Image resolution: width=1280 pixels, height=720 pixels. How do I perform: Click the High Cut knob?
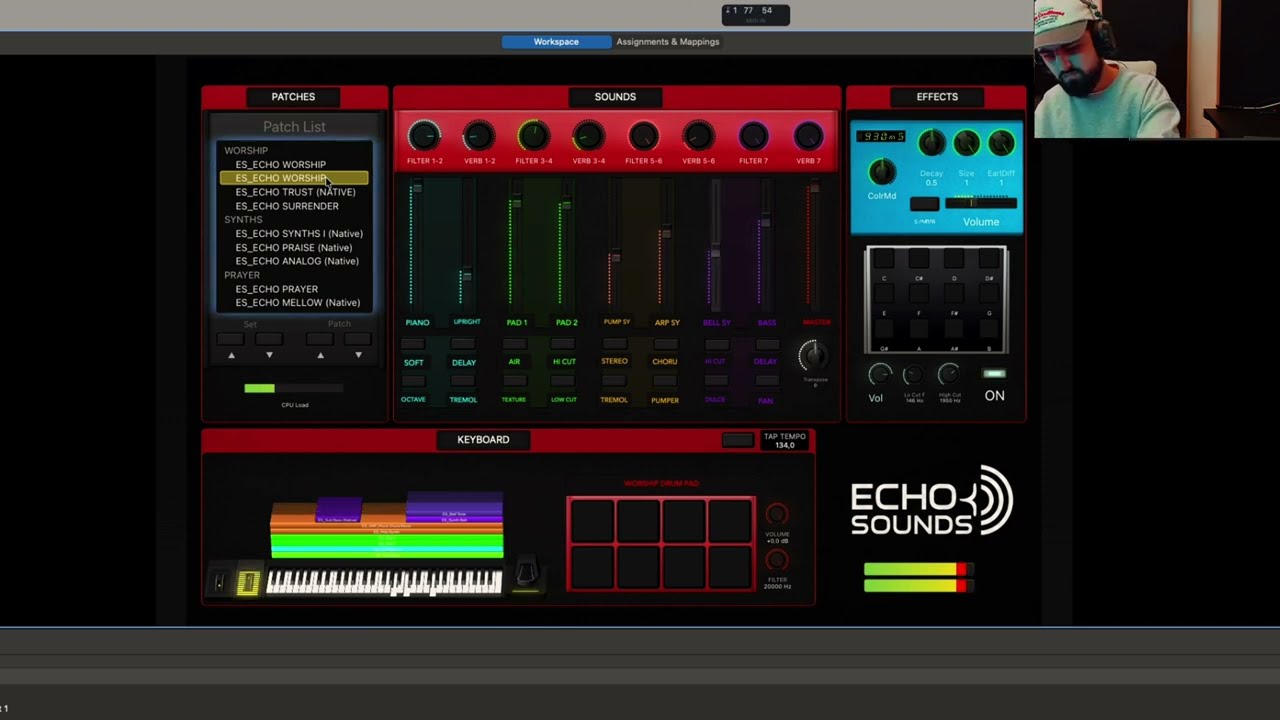click(949, 375)
